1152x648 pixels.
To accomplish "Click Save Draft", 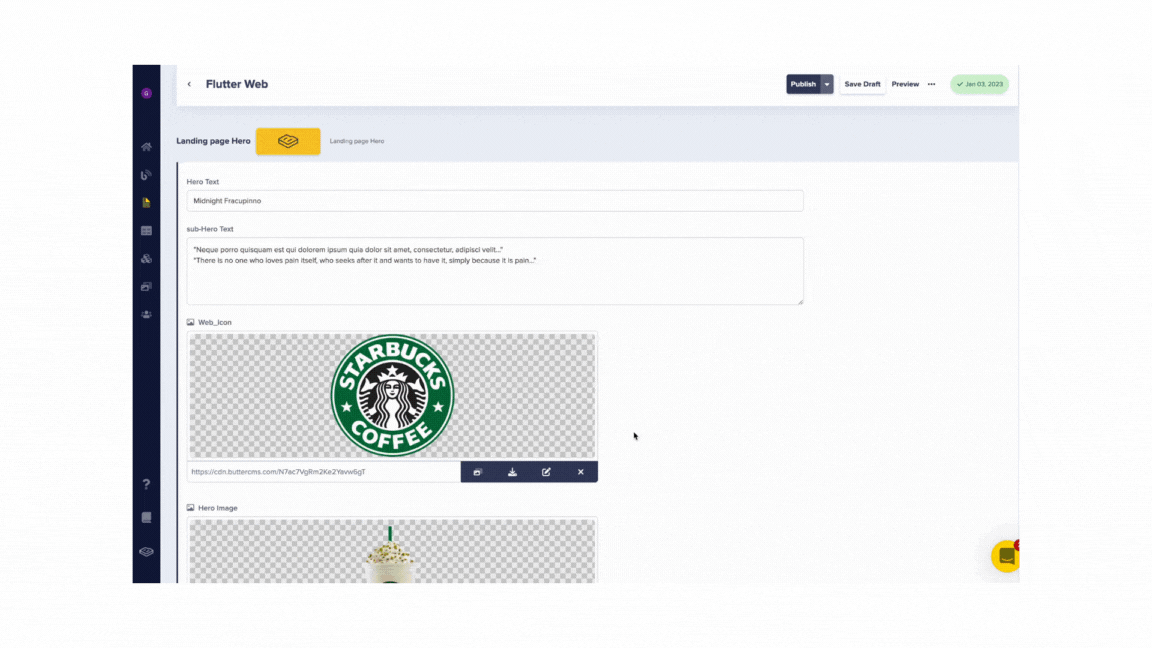I will point(862,84).
